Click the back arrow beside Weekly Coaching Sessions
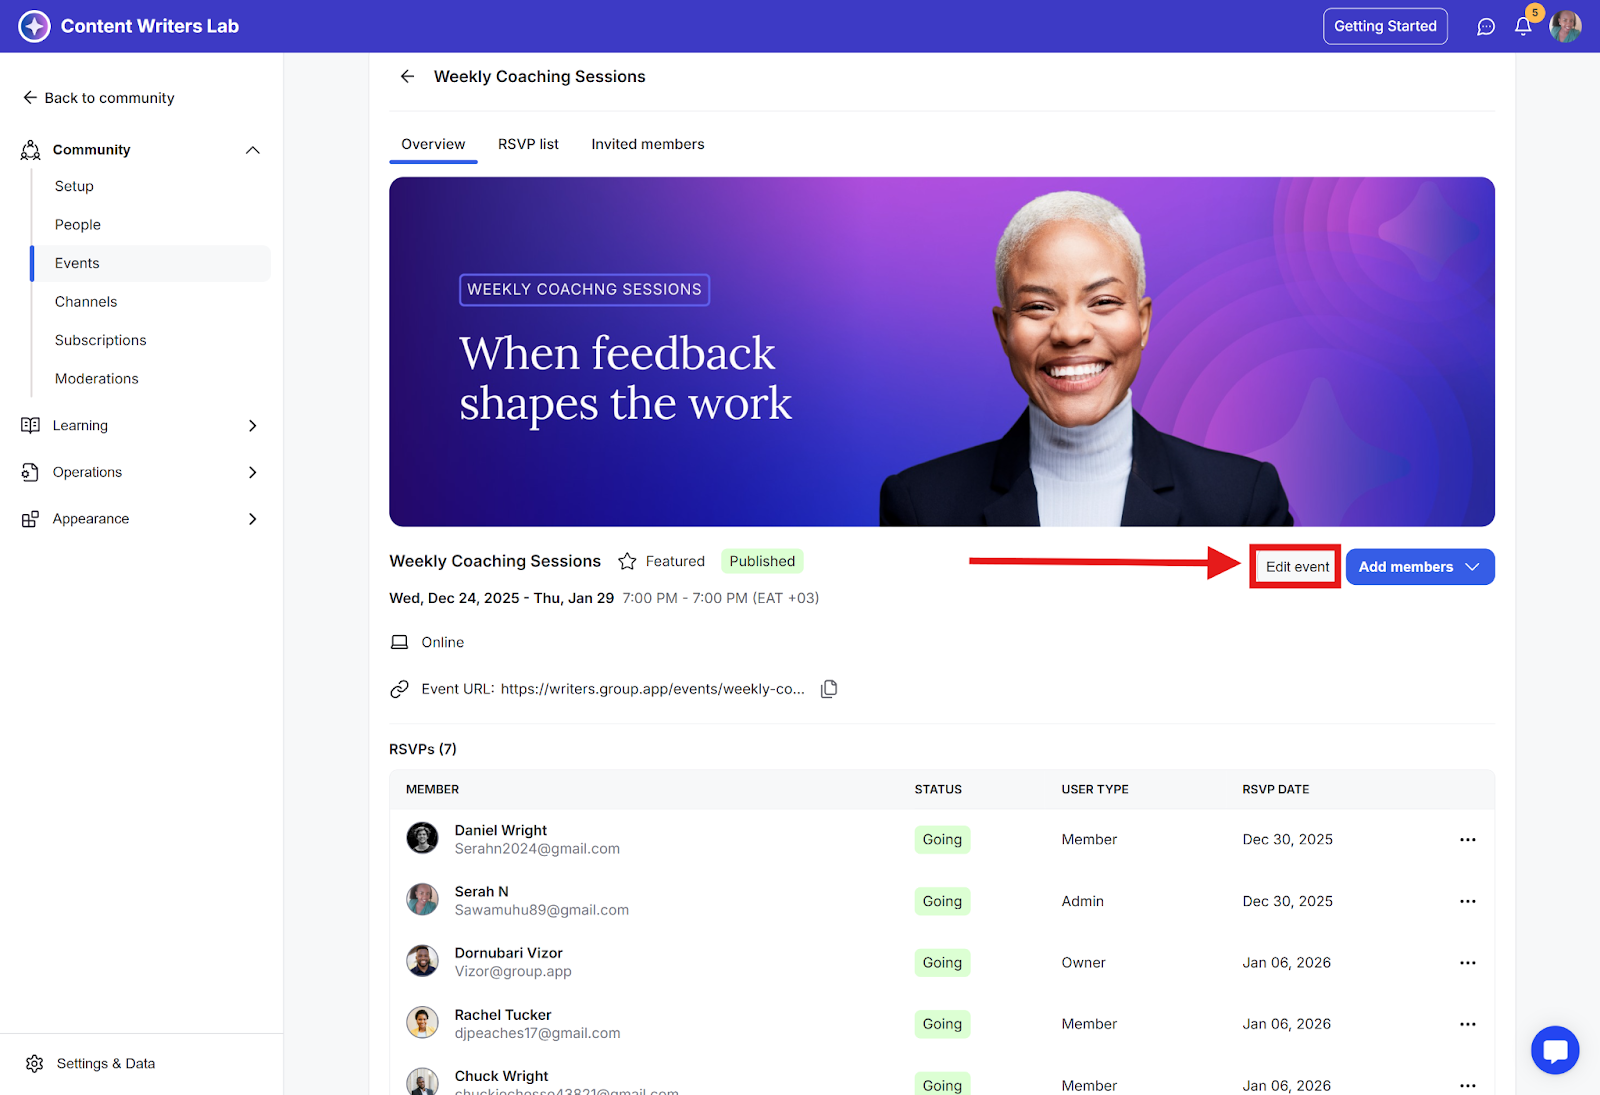1600x1095 pixels. [407, 76]
